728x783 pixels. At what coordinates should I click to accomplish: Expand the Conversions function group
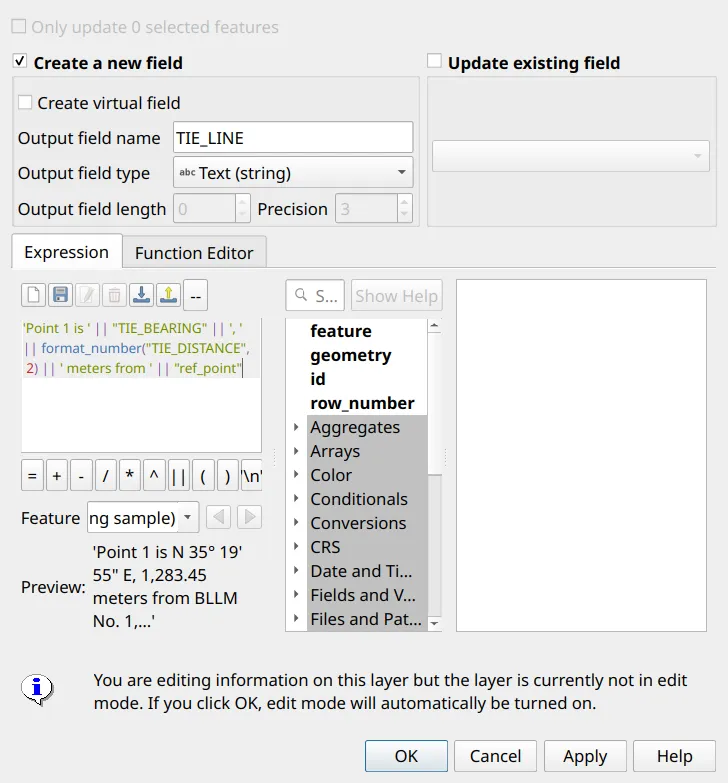(x=296, y=522)
